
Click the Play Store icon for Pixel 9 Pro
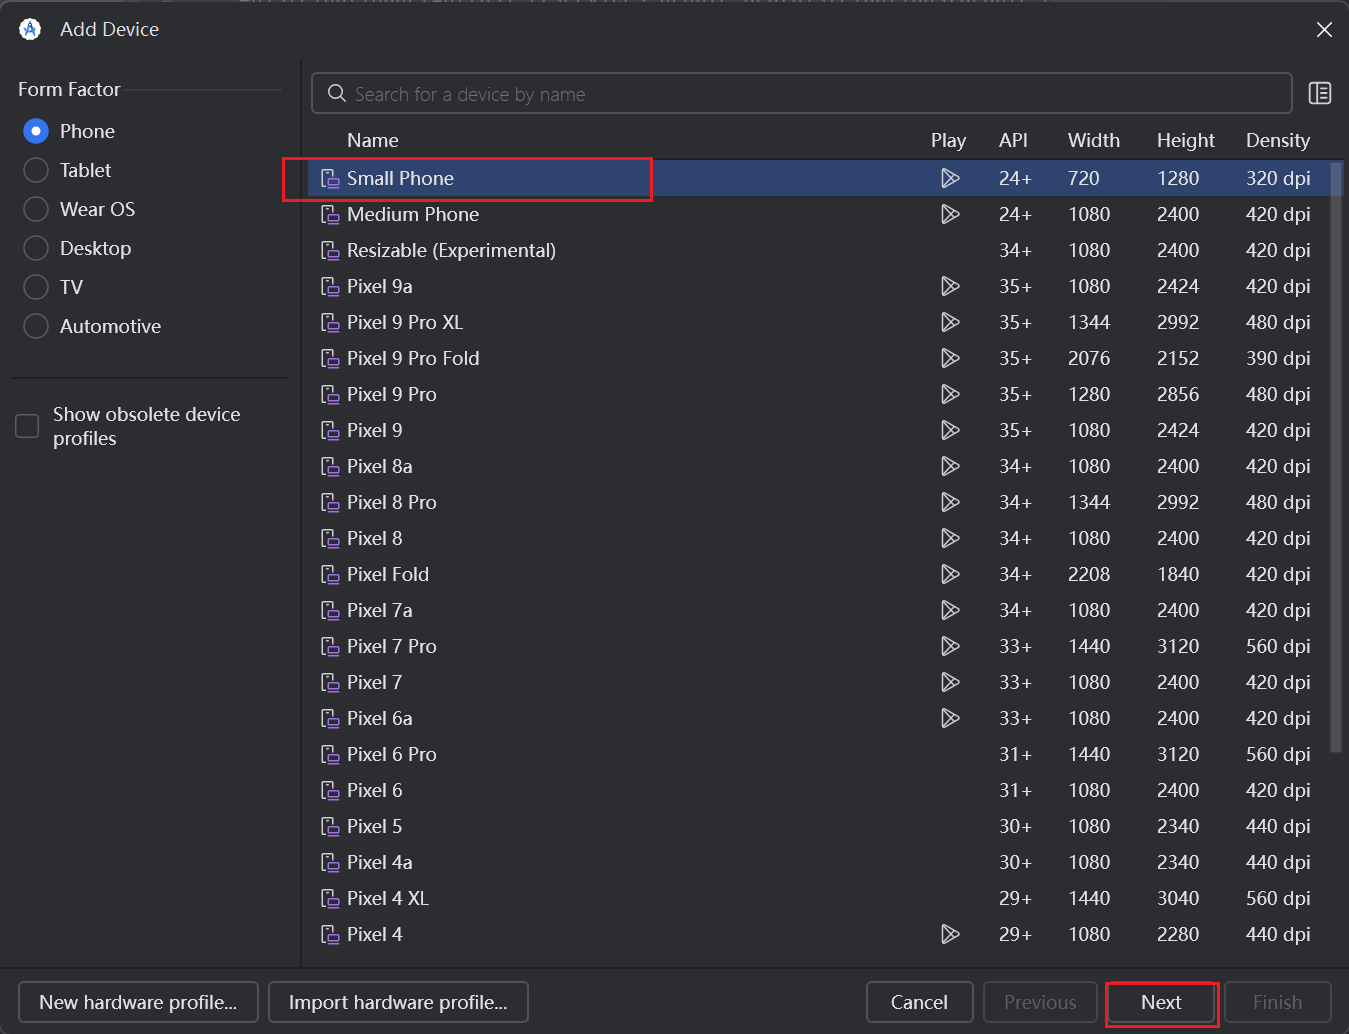(950, 394)
